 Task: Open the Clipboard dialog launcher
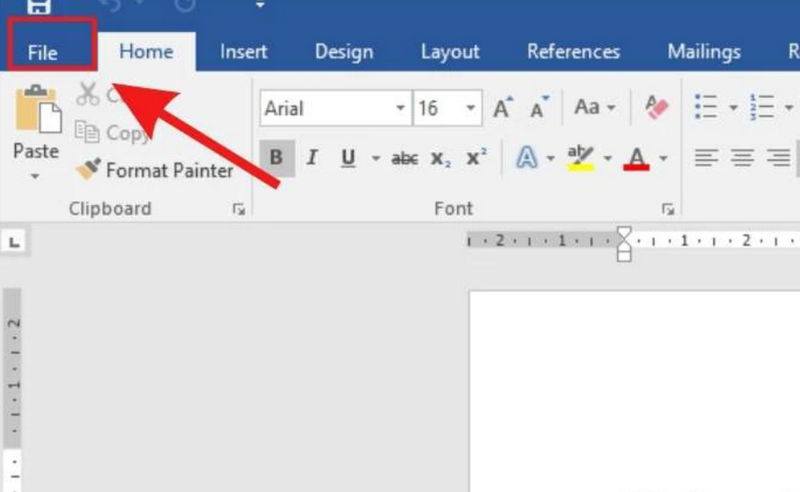click(239, 209)
